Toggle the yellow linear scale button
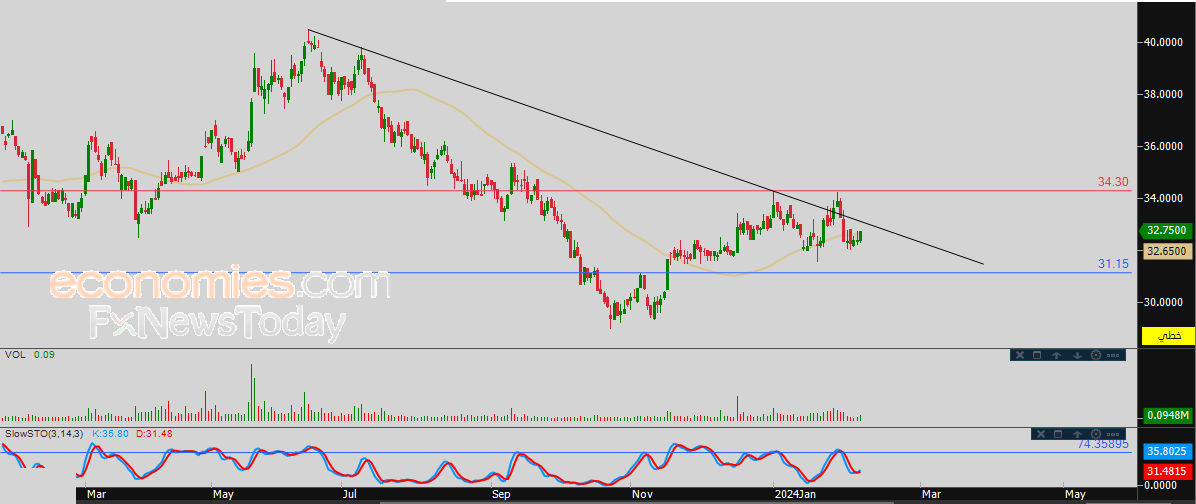 [x=1167, y=336]
